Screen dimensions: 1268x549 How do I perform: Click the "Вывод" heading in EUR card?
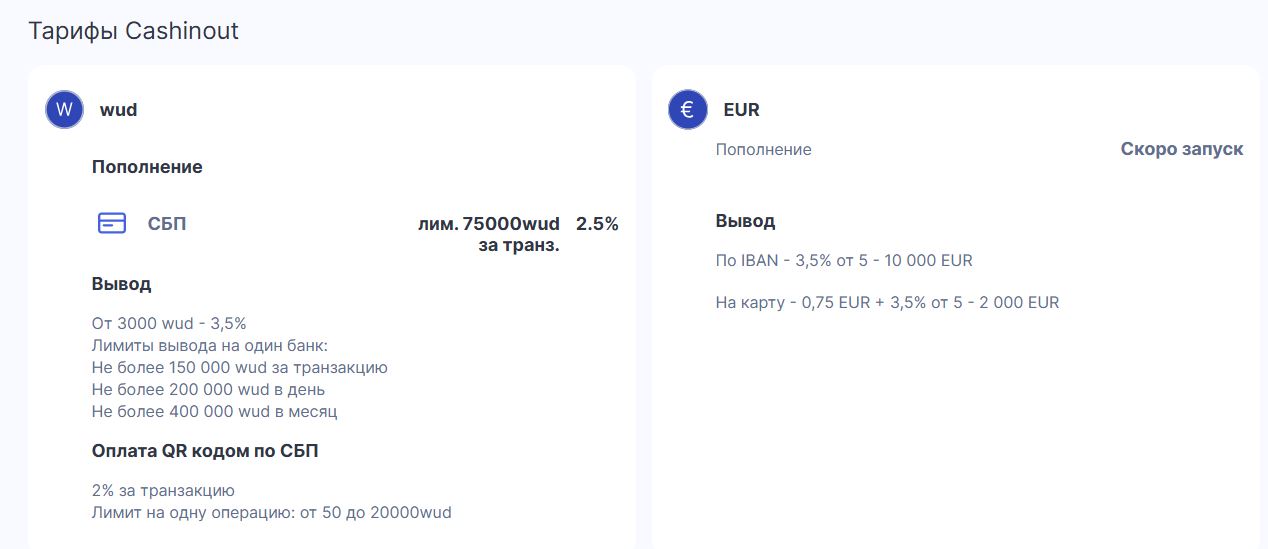(x=745, y=221)
